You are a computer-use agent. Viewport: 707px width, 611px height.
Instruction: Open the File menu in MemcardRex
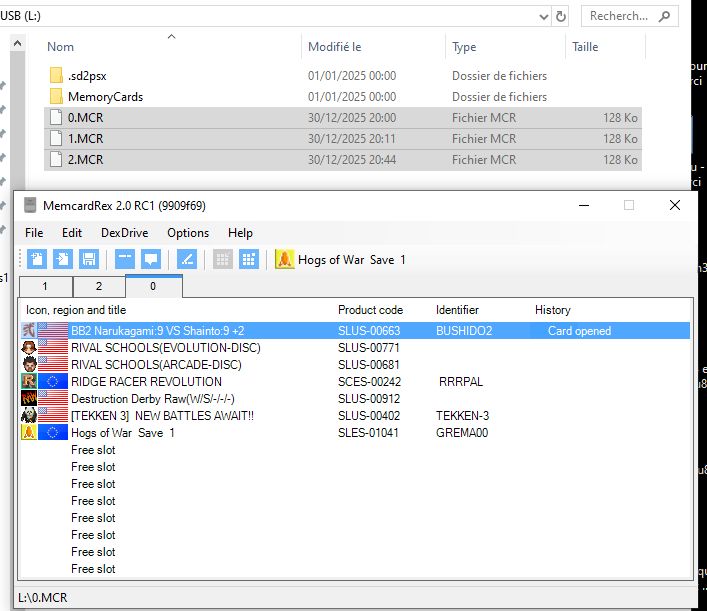tap(34, 233)
